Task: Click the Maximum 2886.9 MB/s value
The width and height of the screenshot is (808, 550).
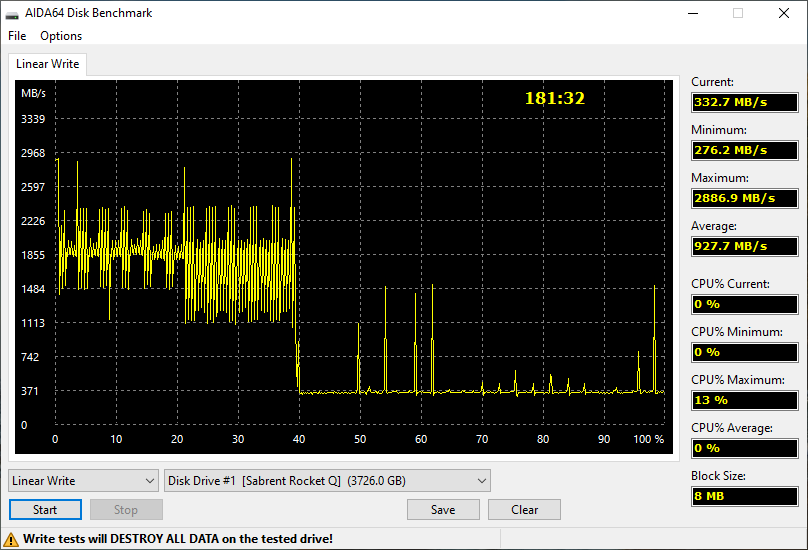Action: (745, 198)
